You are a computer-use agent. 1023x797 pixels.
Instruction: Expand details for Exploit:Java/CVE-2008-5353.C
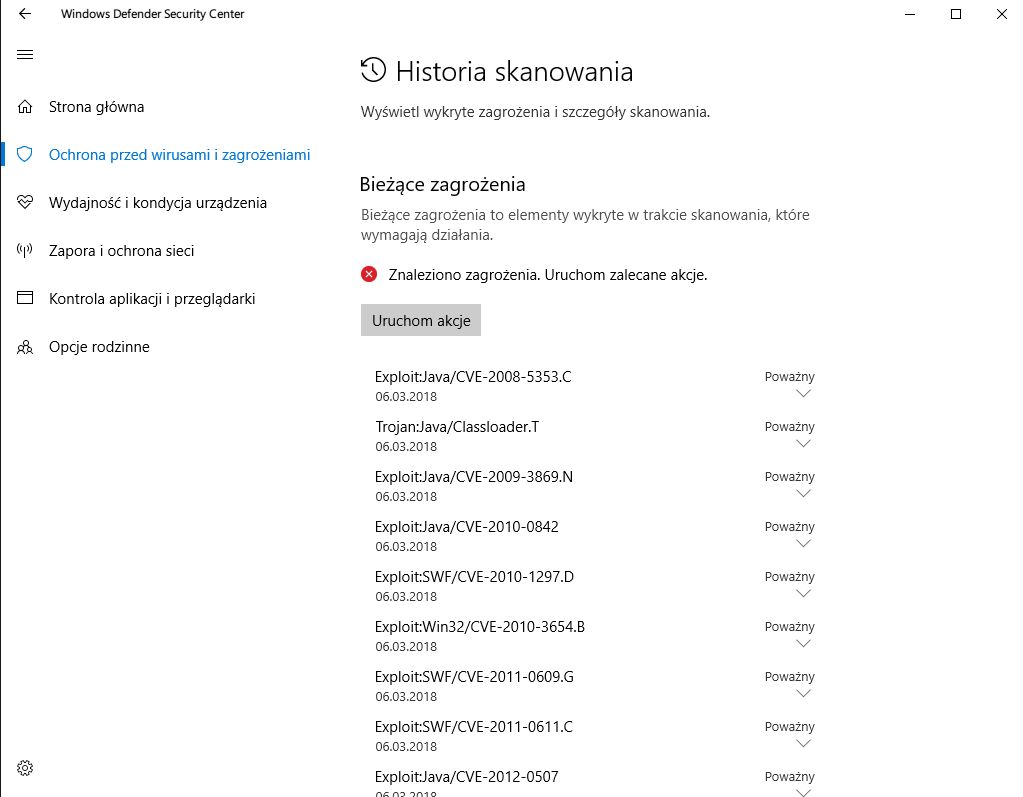pos(801,393)
